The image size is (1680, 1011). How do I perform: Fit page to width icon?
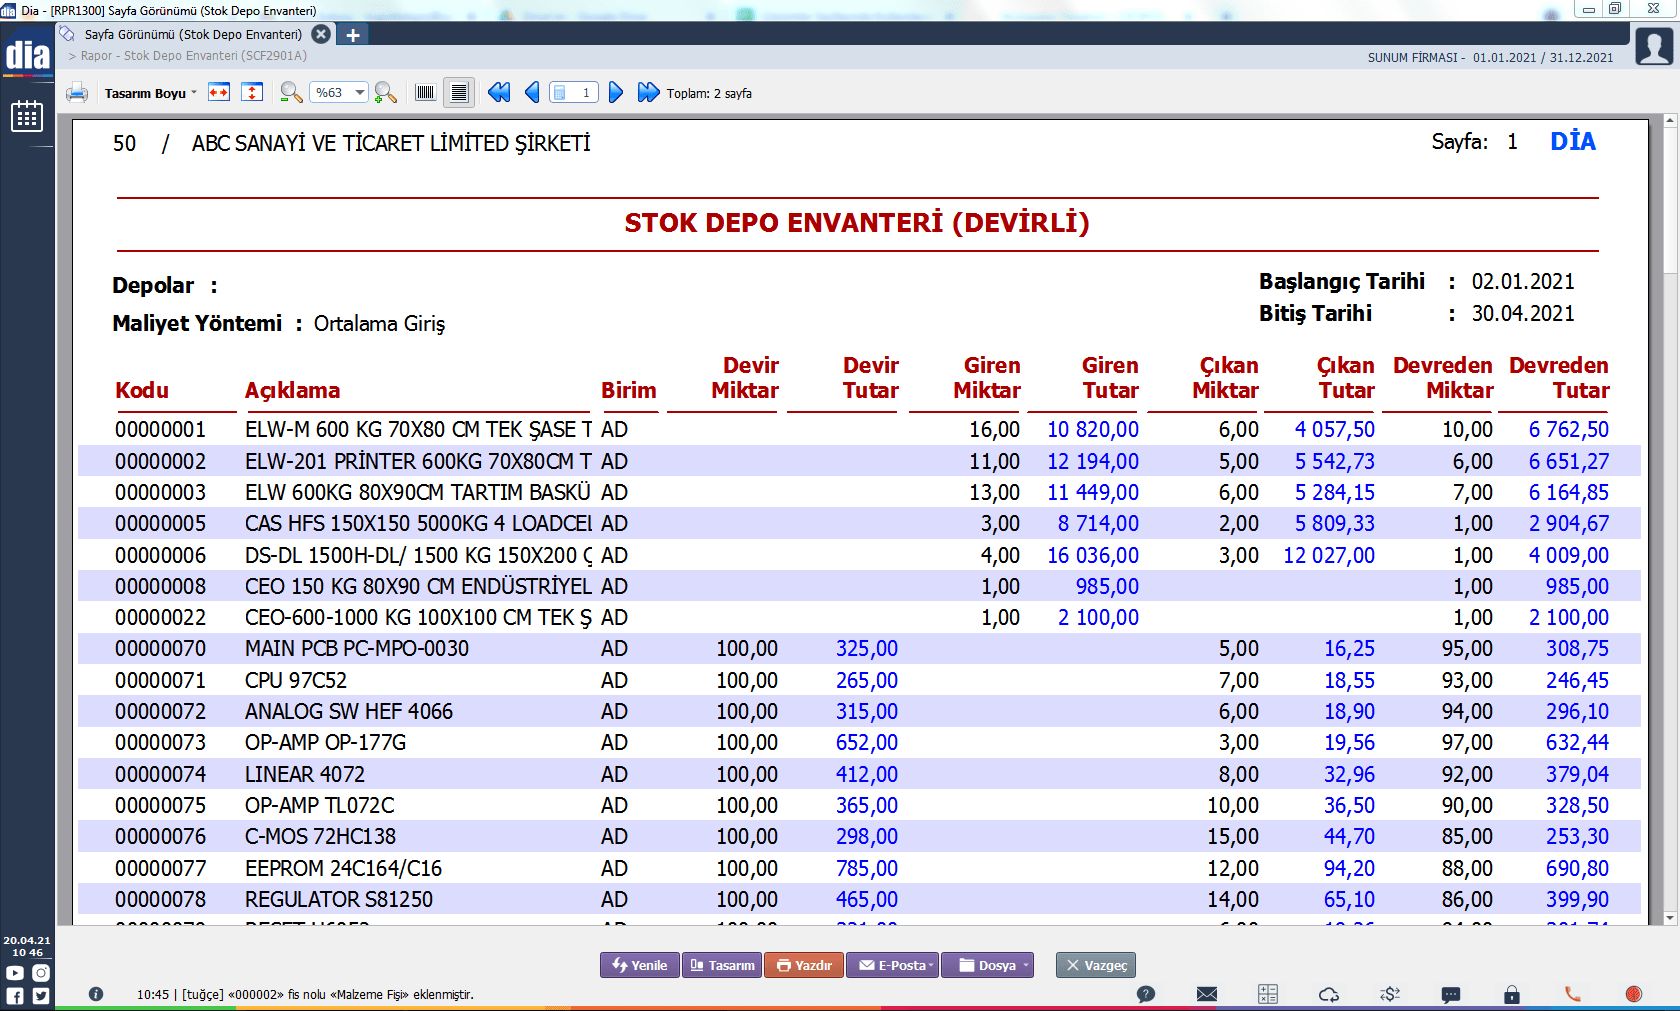pos(219,93)
